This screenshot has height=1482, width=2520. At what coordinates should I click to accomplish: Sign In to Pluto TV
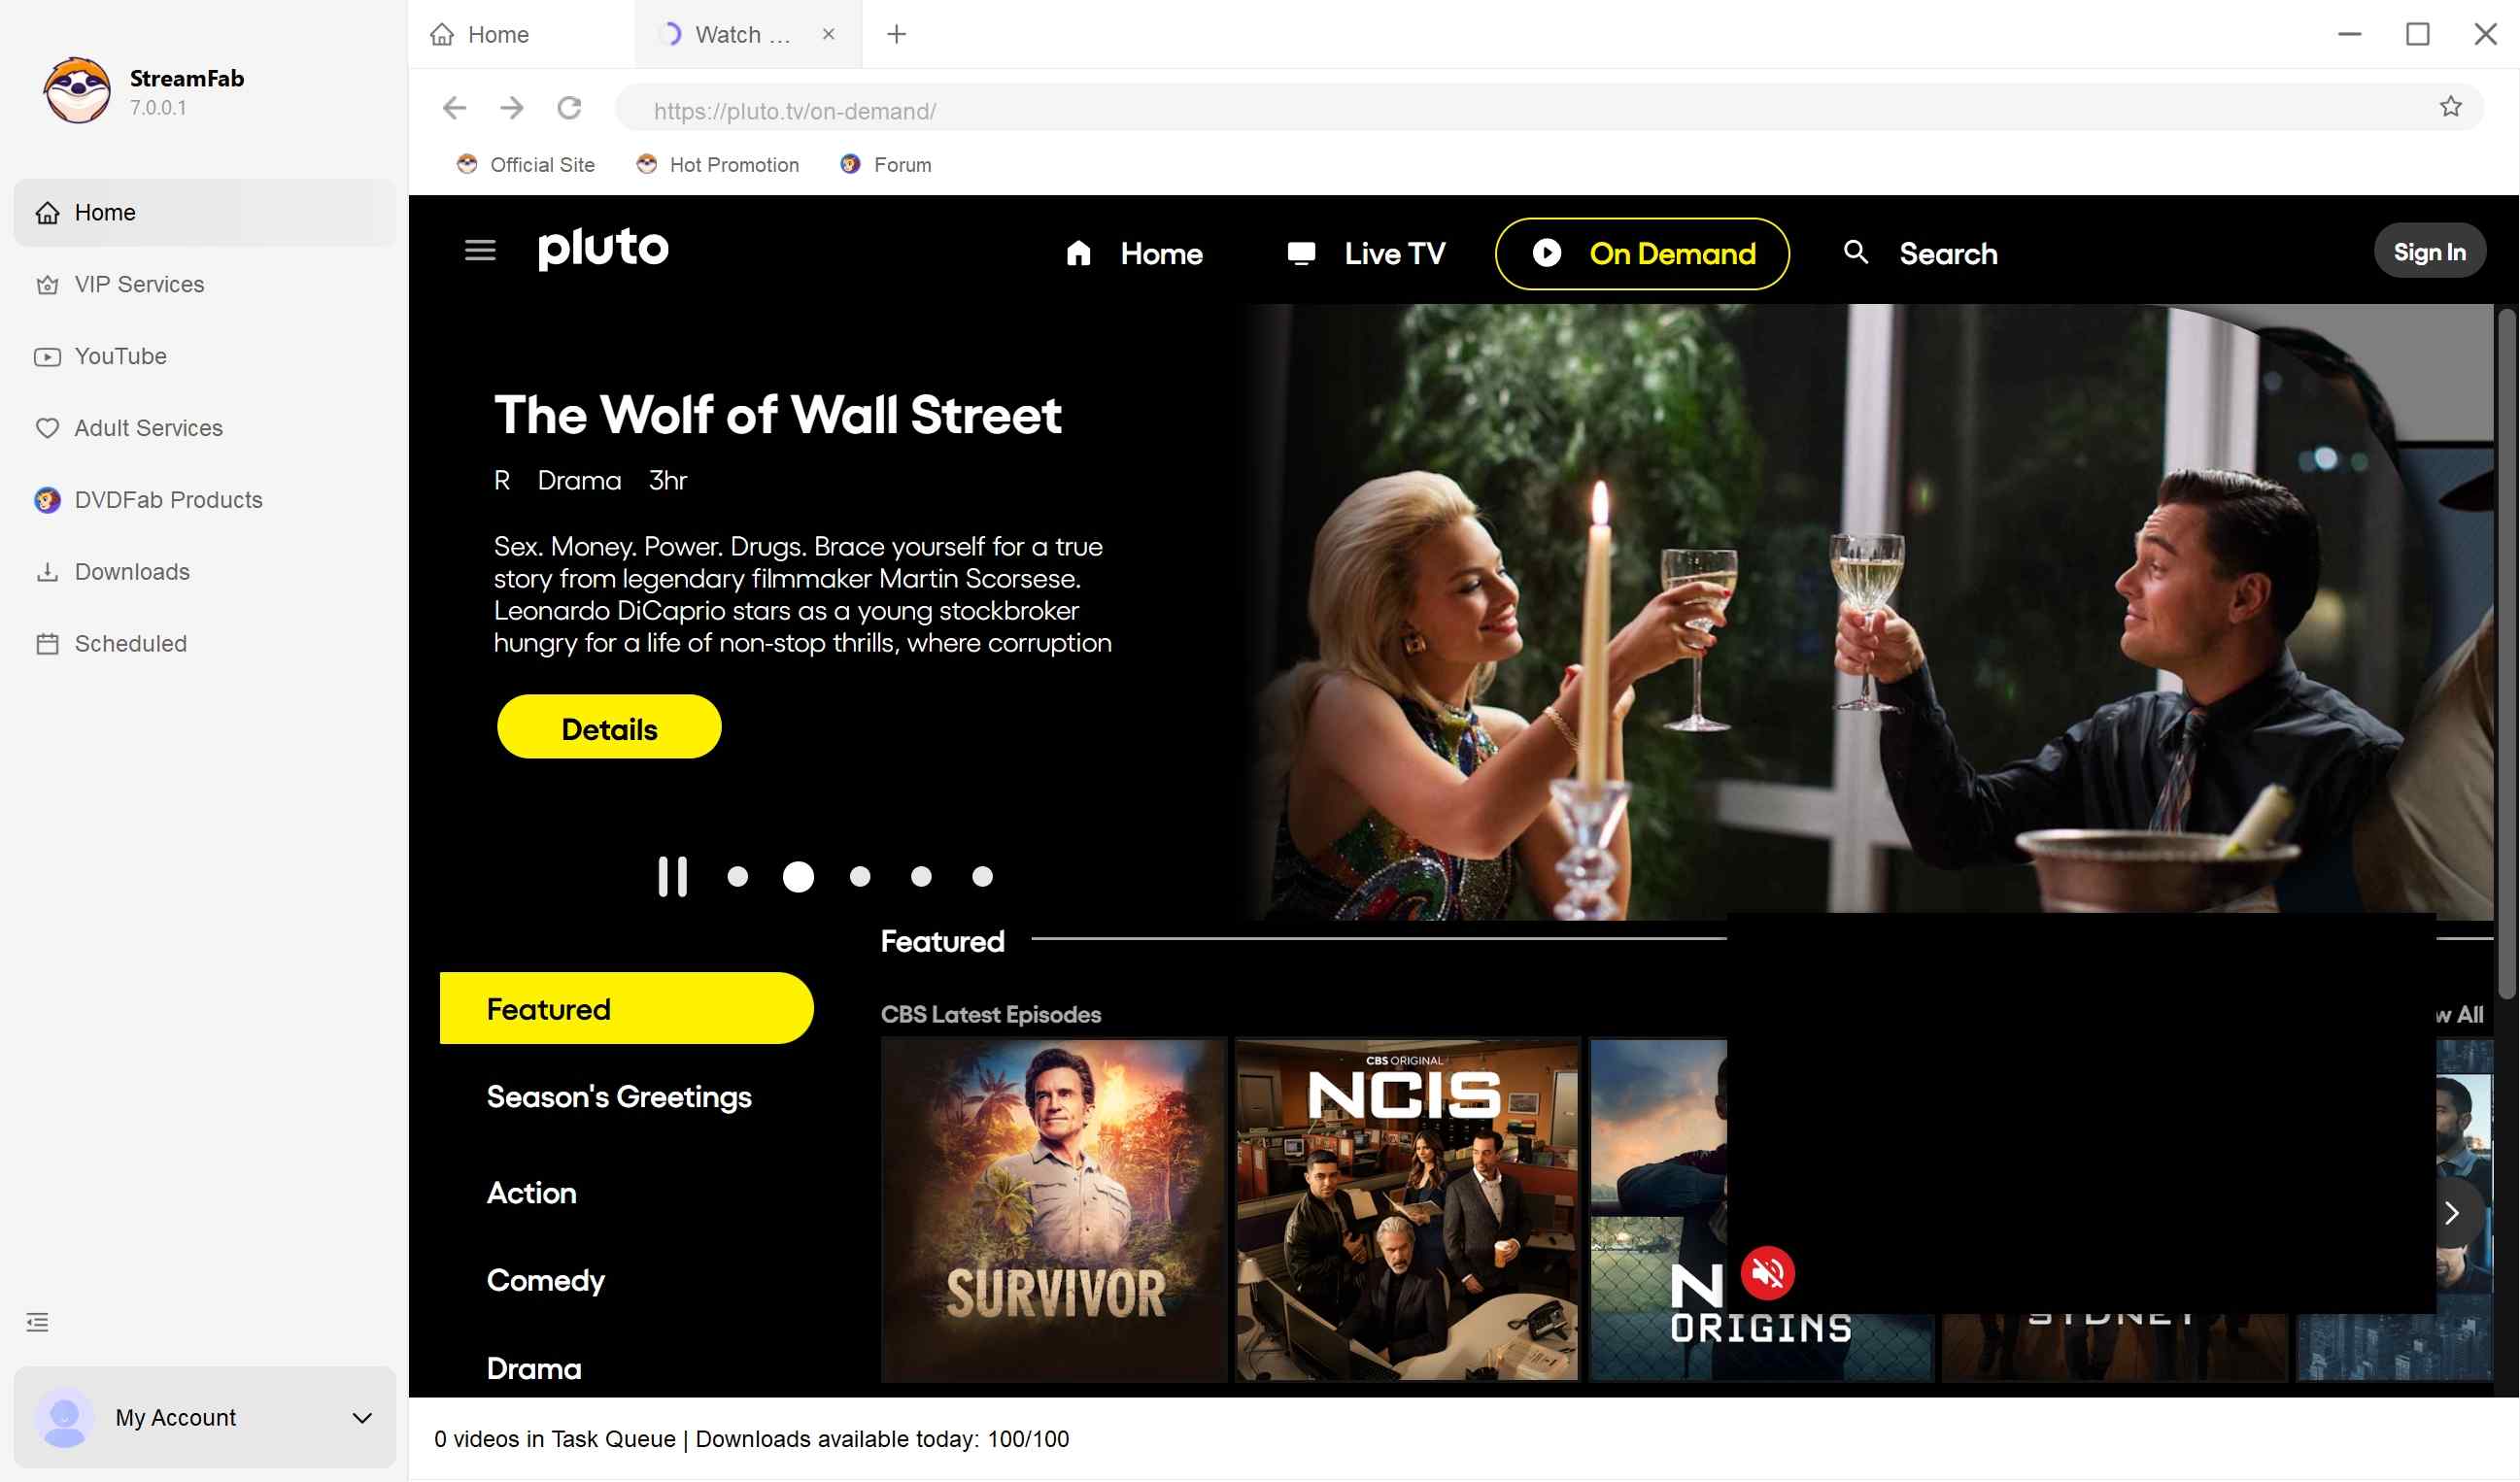coord(2430,251)
